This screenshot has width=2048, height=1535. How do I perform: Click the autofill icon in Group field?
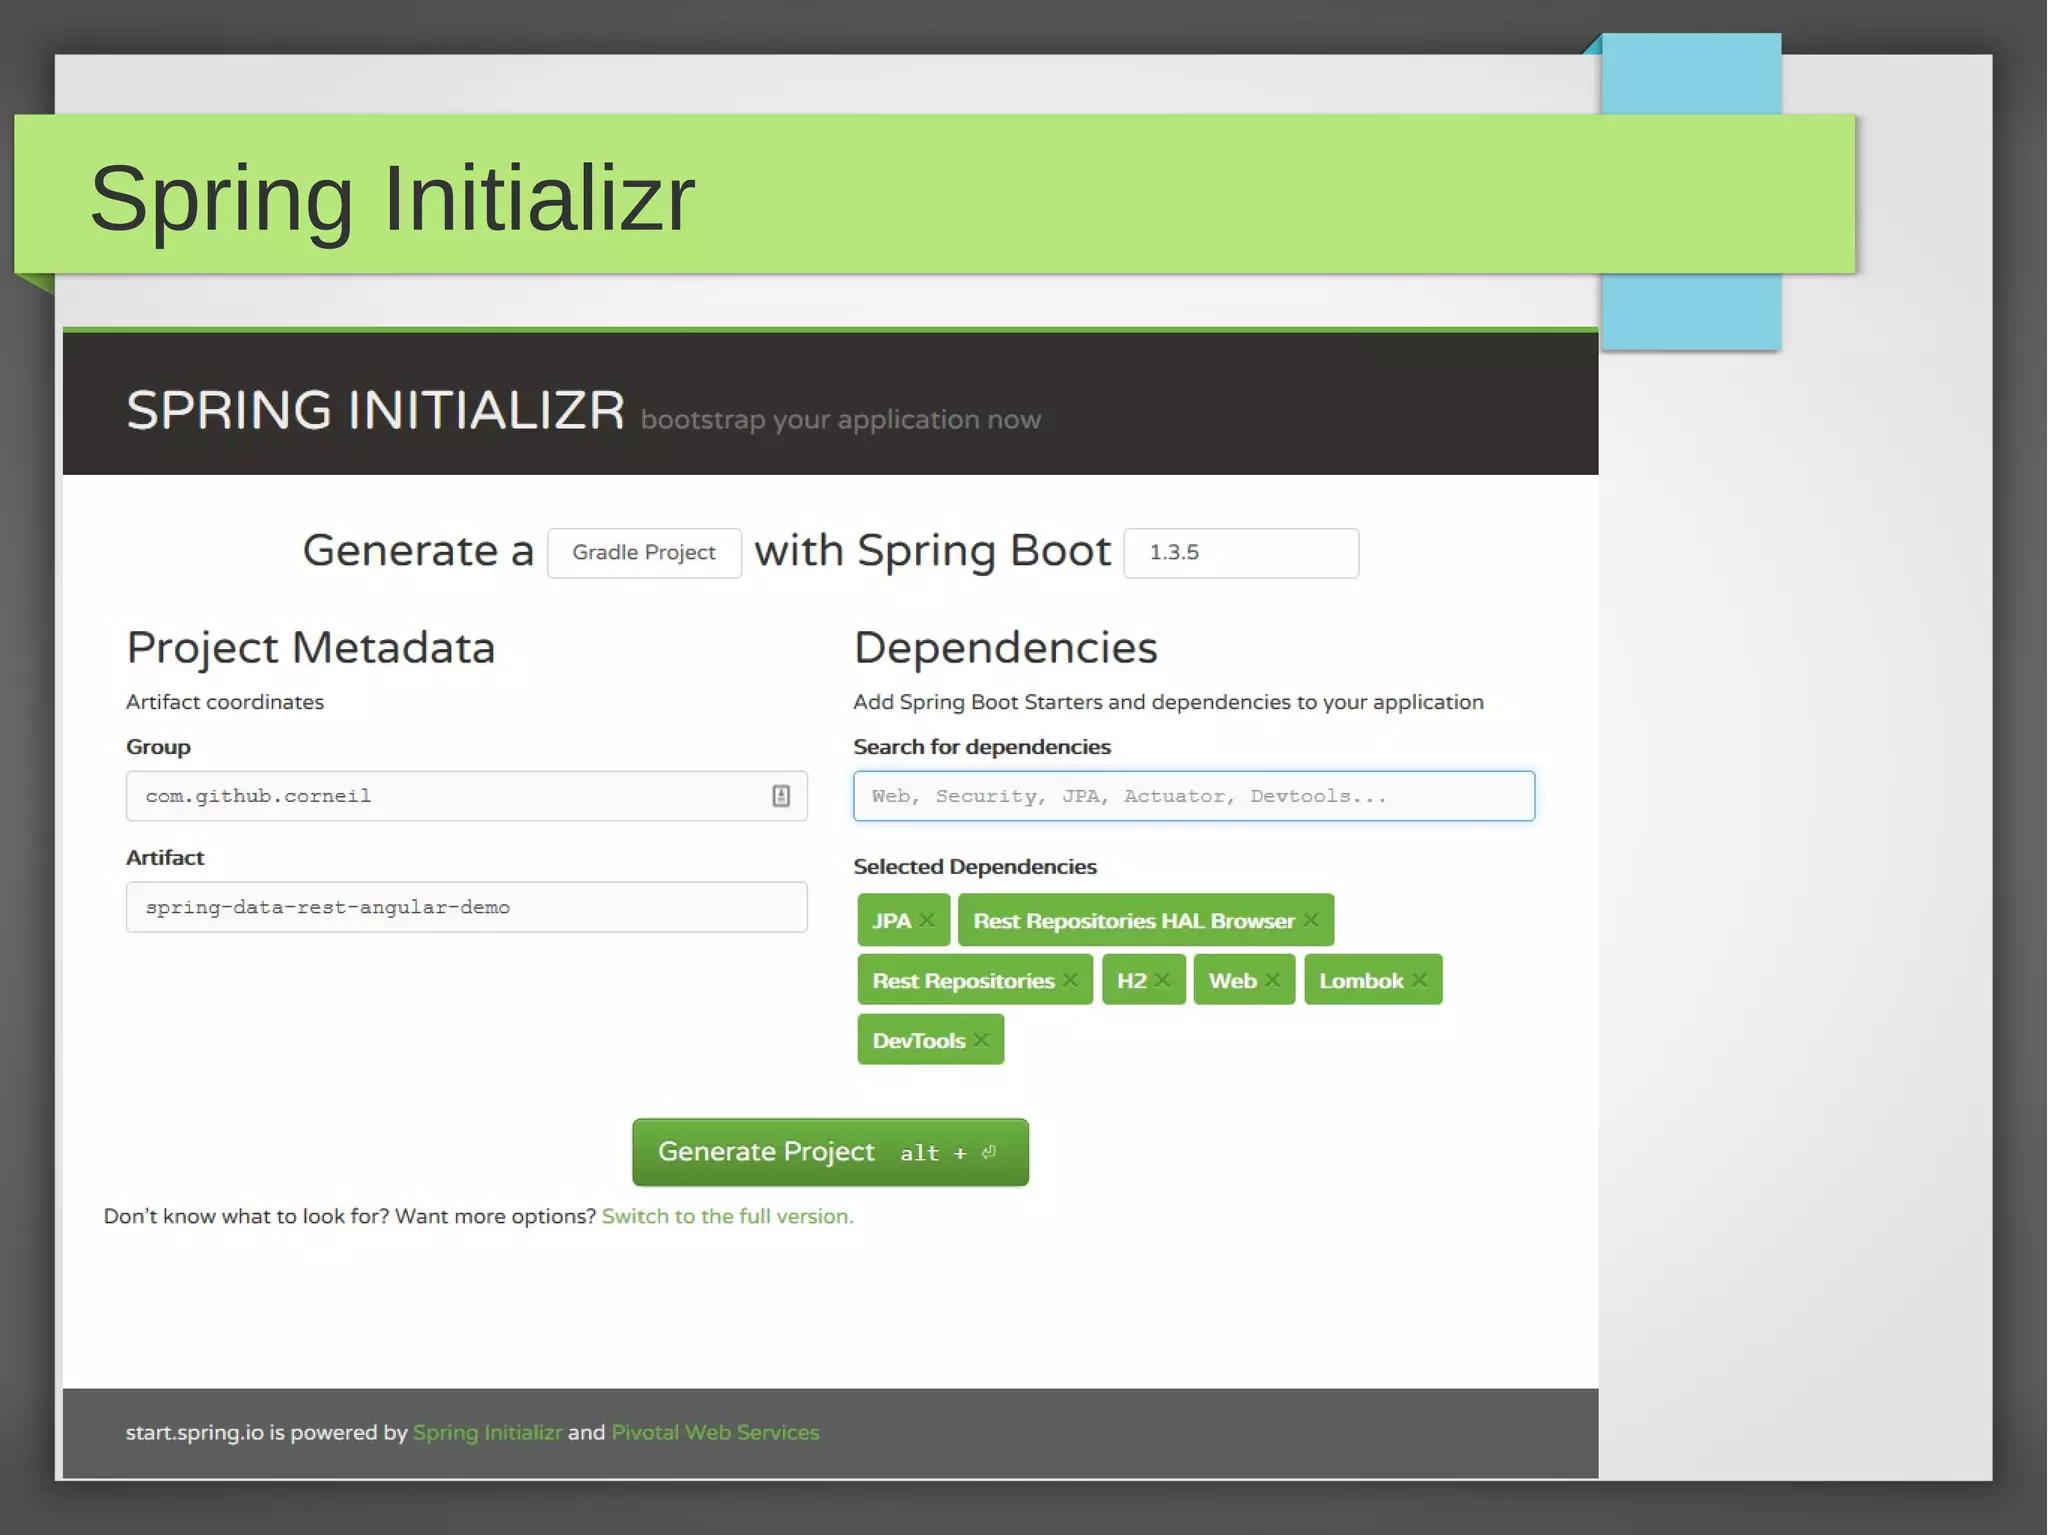(x=781, y=796)
